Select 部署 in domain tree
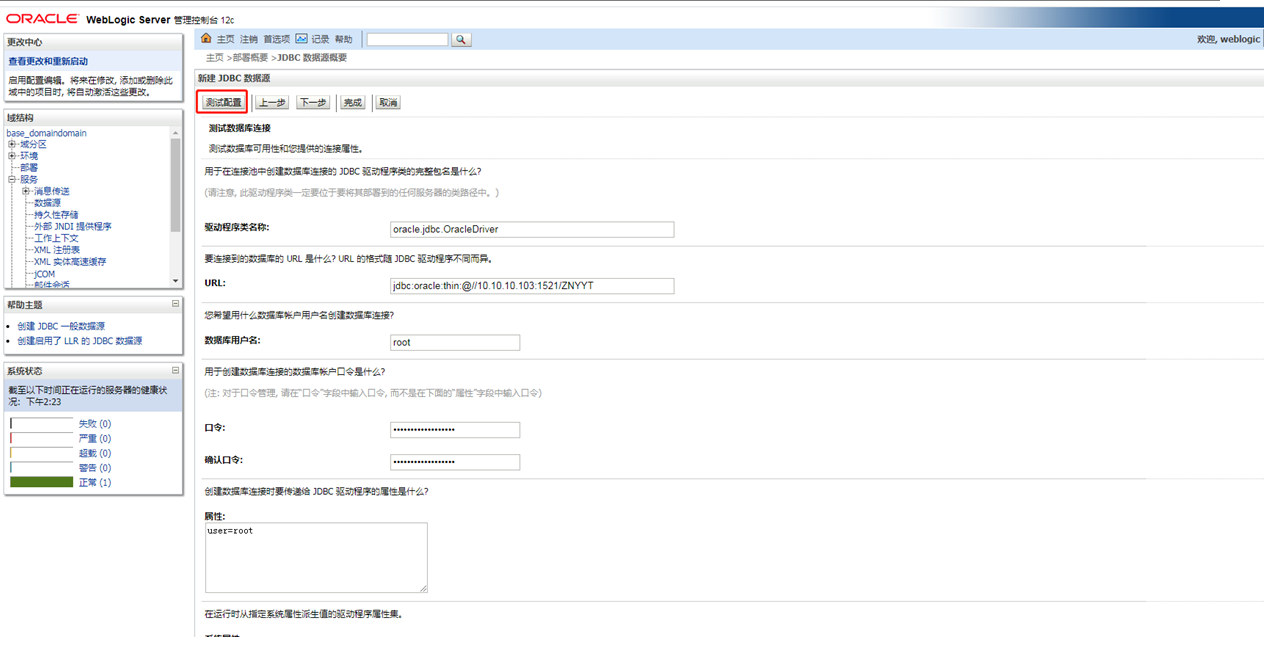This screenshot has height=646, width=1264. click(x=29, y=168)
